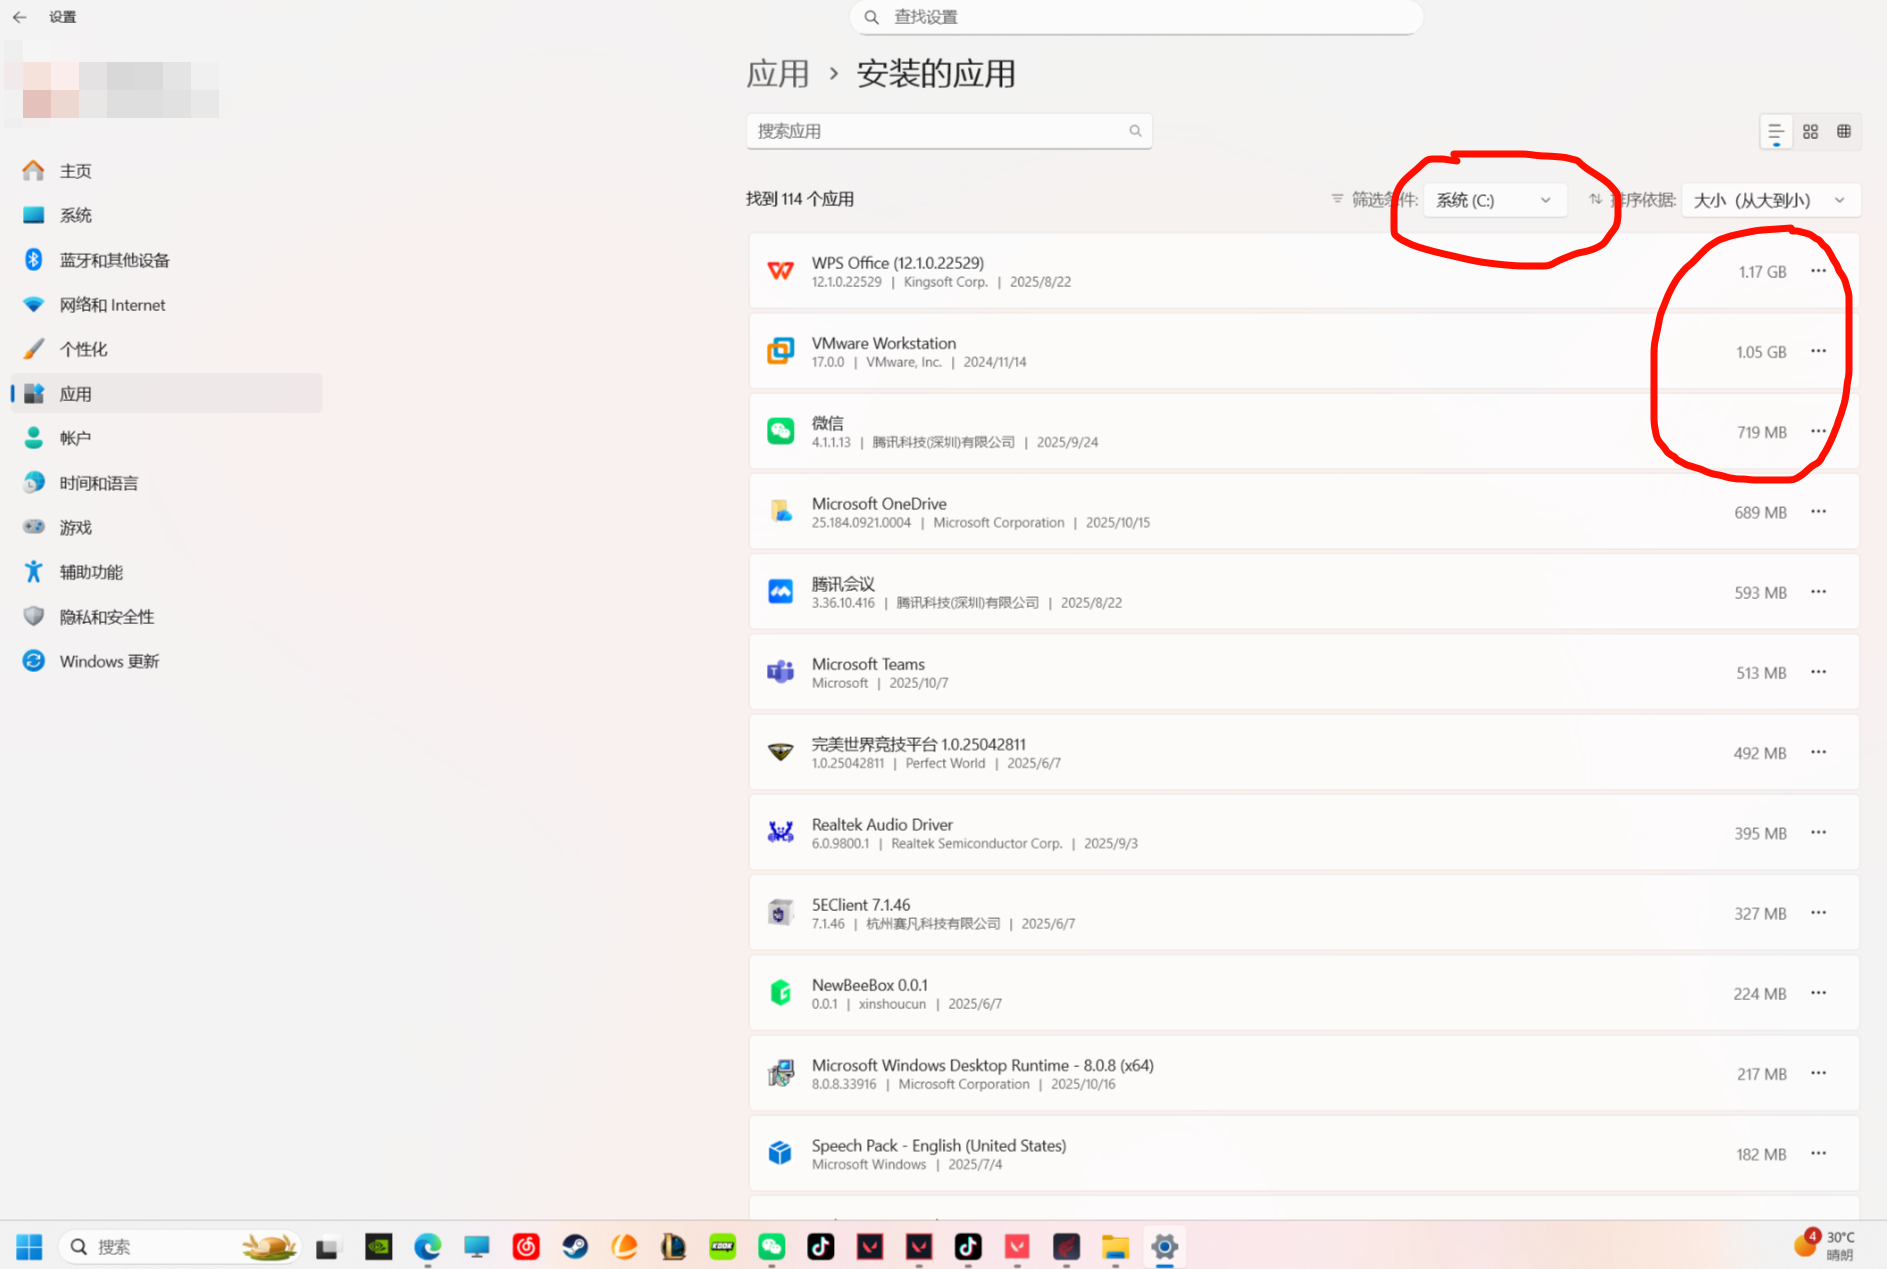Click the Windows Desktop Runtime icon
Image resolution: width=1887 pixels, height=1269 pixels.
tap(780, 1073)
